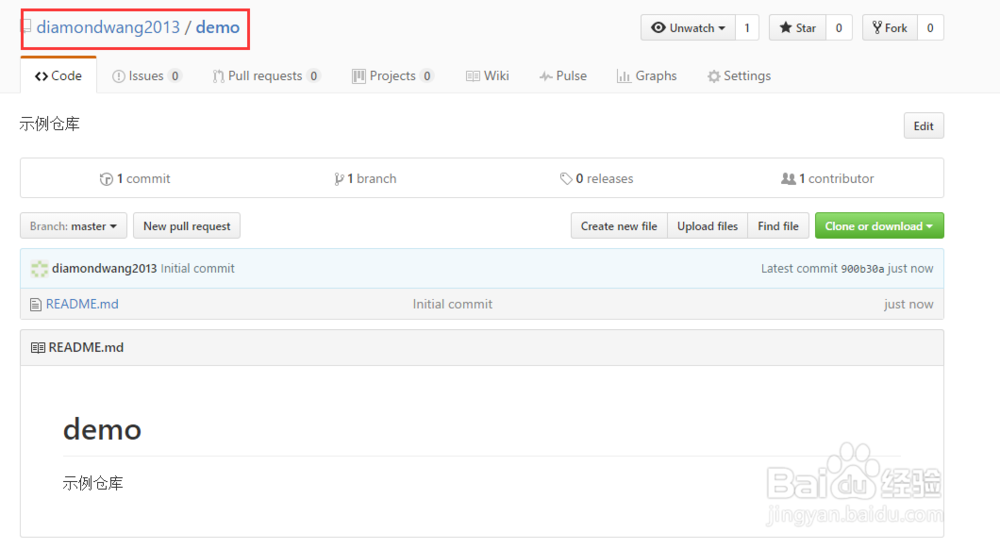Open the Projects tab

[x=393, y=76]
